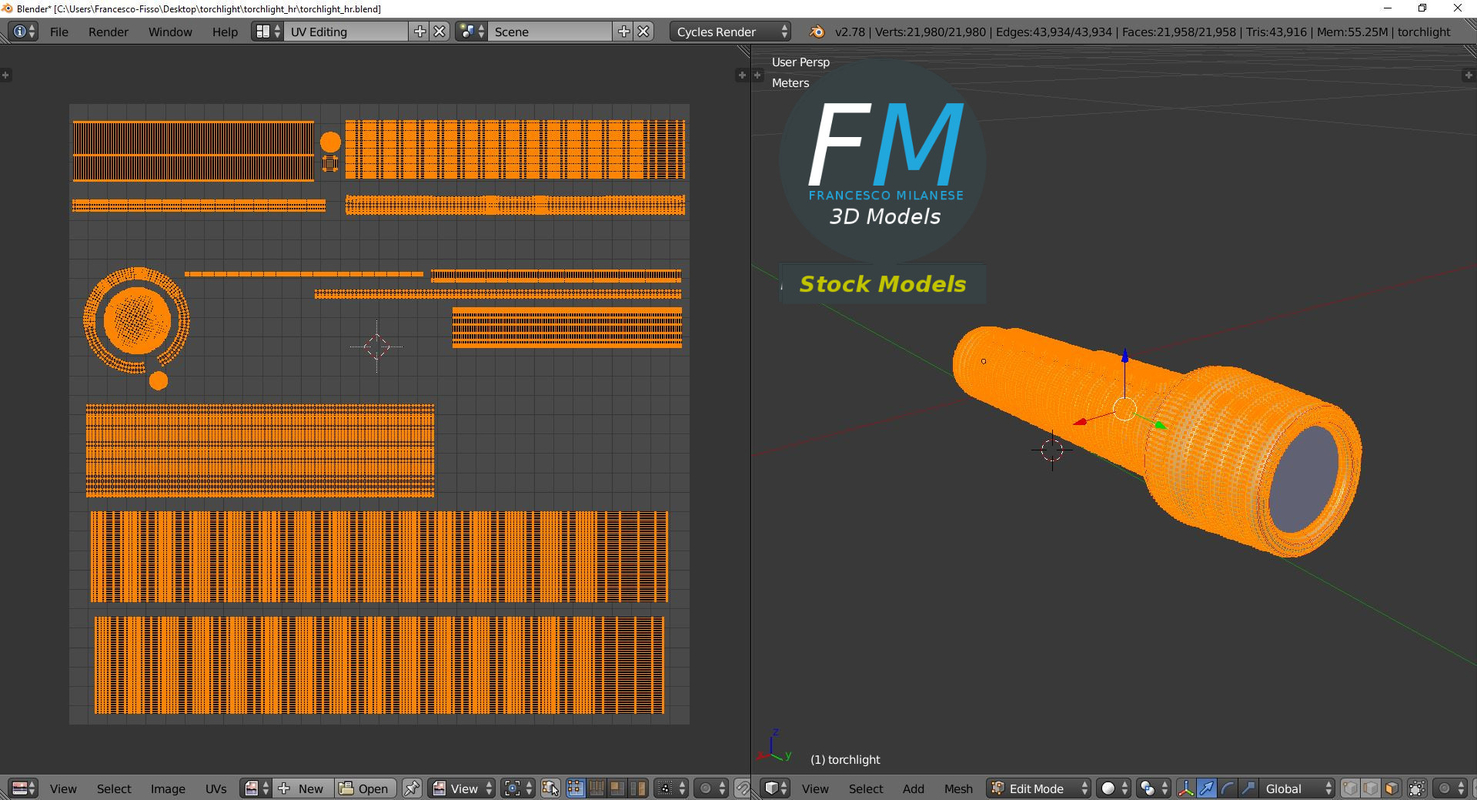Switch to face select mode in 3D view
1477x800 pixels.
coord(1392,789)
